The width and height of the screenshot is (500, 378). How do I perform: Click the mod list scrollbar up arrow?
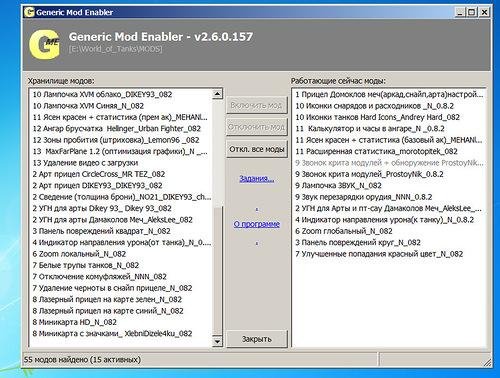[217, 94]
